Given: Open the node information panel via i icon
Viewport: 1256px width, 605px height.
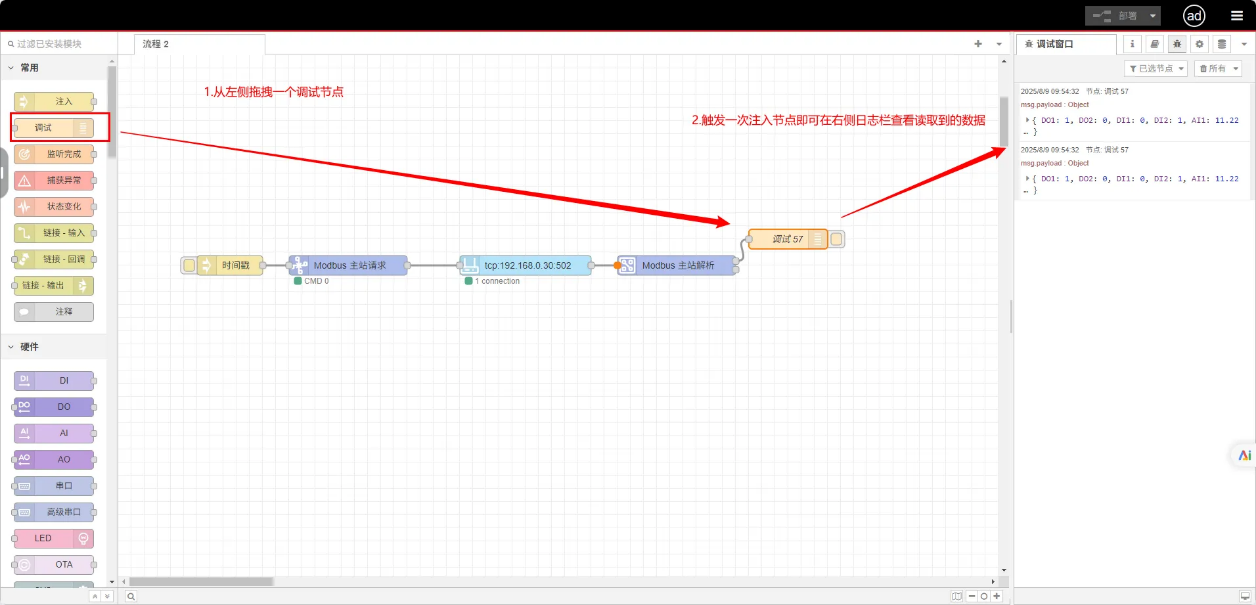Looking at the screenshot, I should [1132, 44].
